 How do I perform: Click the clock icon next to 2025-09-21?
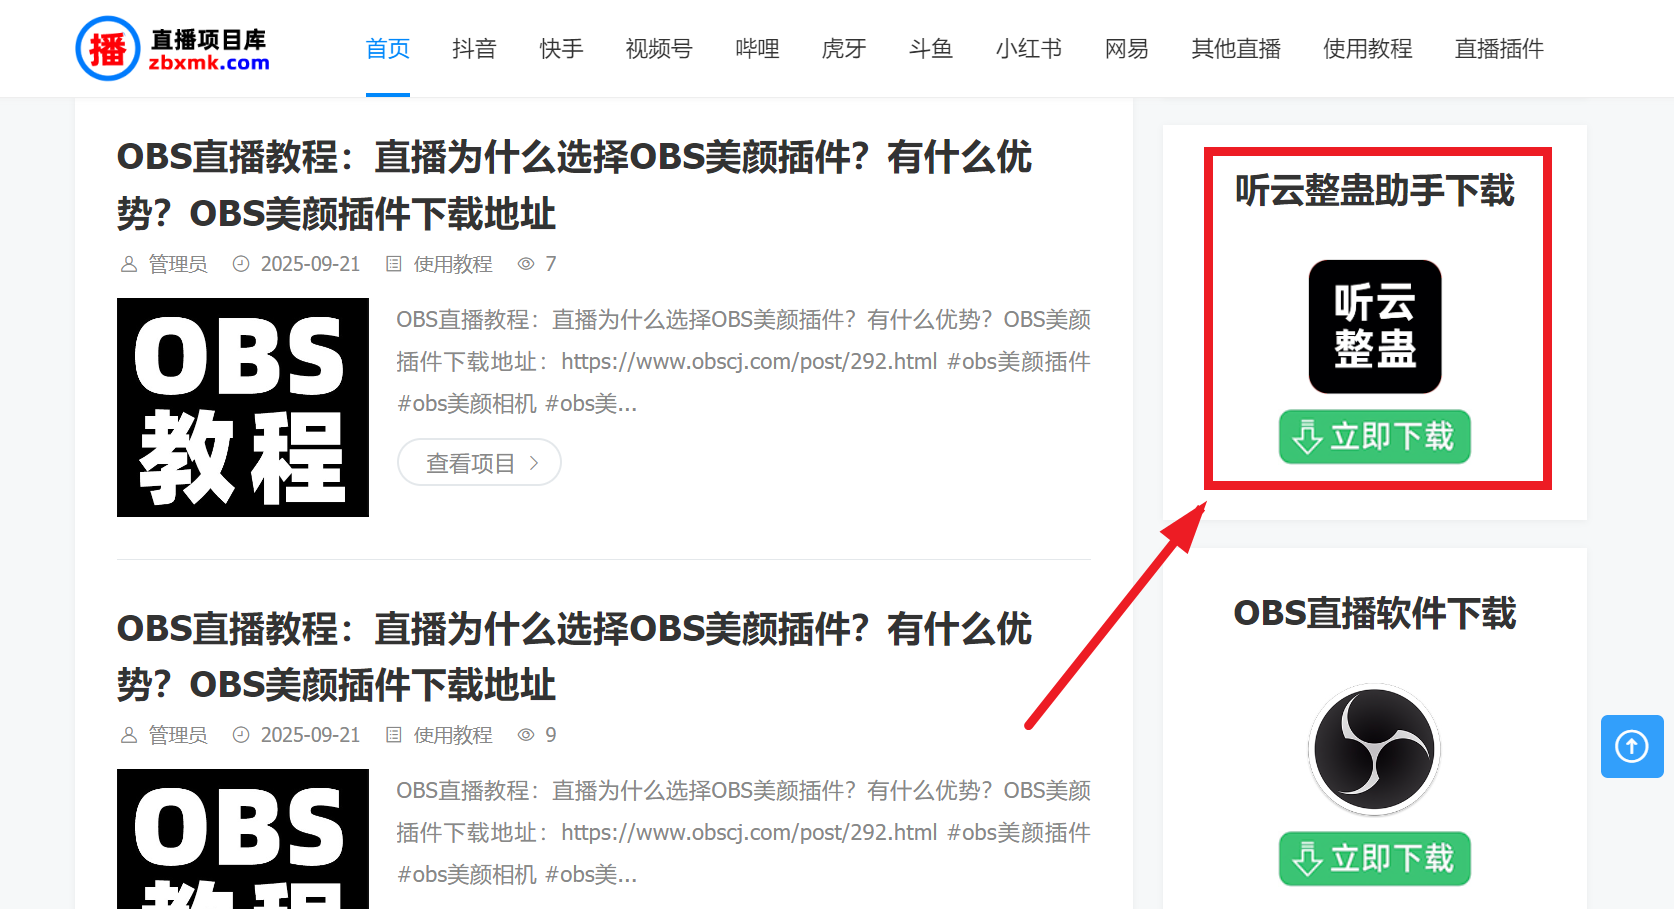241,263
